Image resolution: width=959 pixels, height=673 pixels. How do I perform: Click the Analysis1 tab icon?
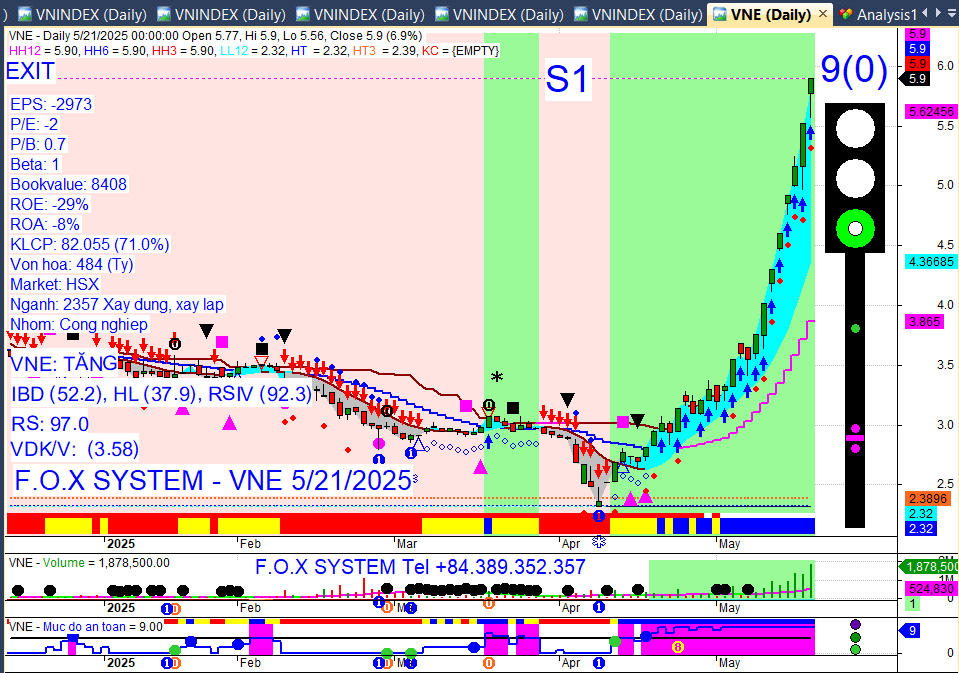[846, 14]
